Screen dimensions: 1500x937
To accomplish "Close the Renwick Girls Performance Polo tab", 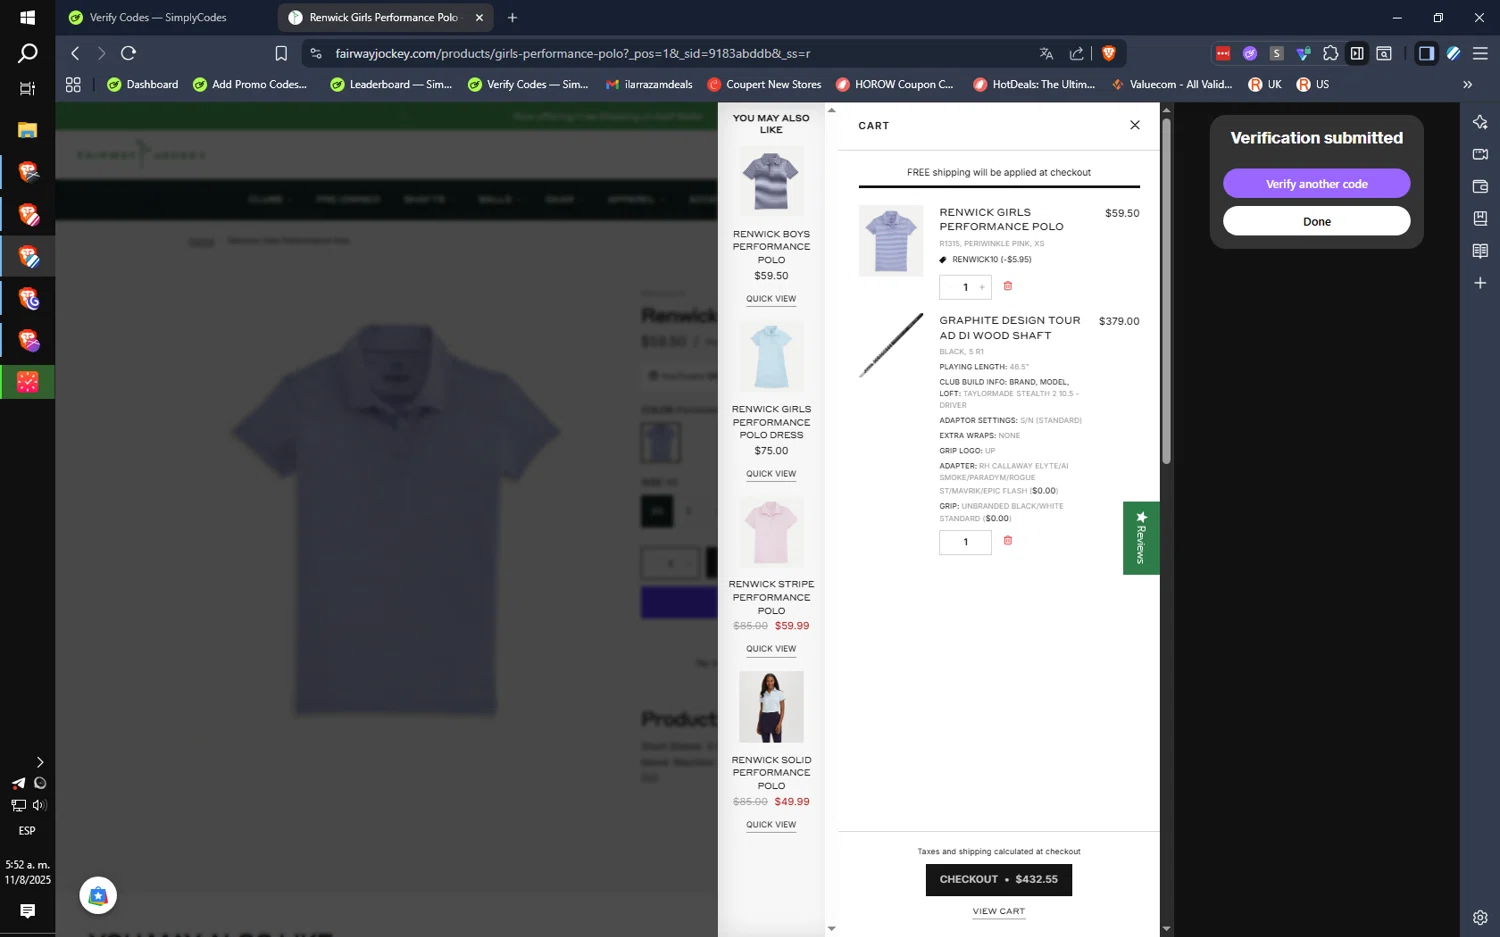I will (479, 17).
